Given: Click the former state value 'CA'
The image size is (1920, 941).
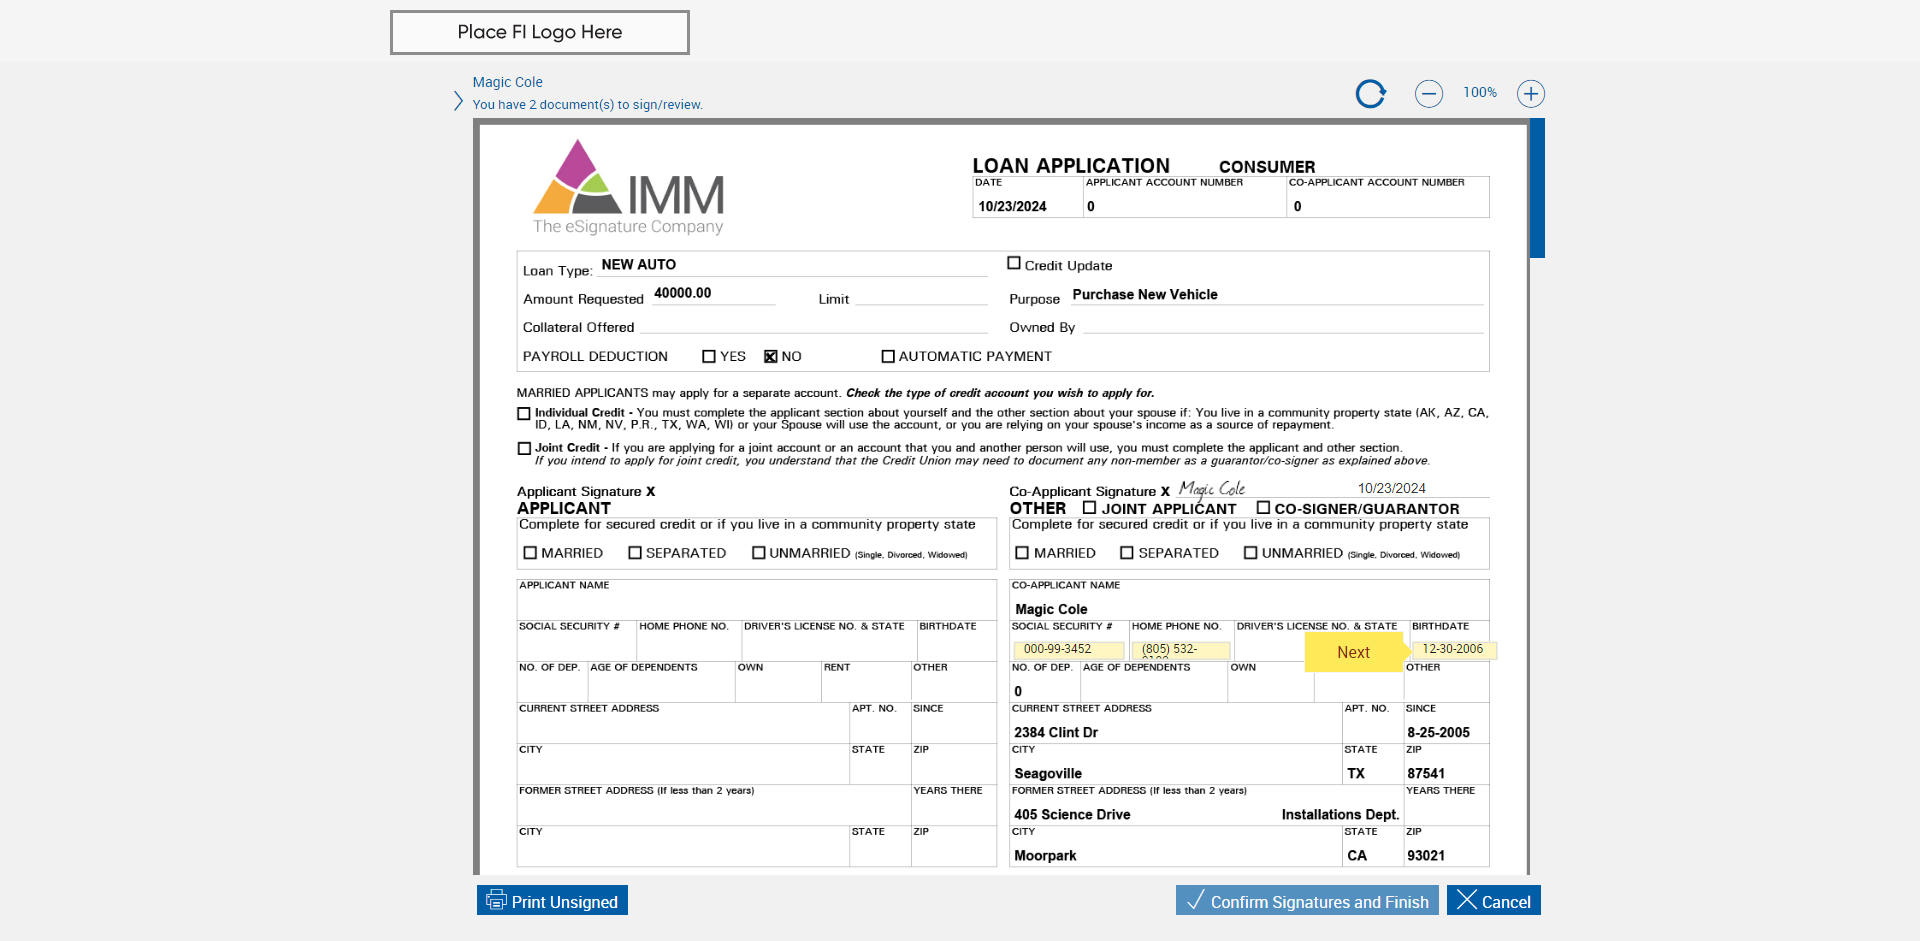Looking at the screenshot, I should point(1357,855).
